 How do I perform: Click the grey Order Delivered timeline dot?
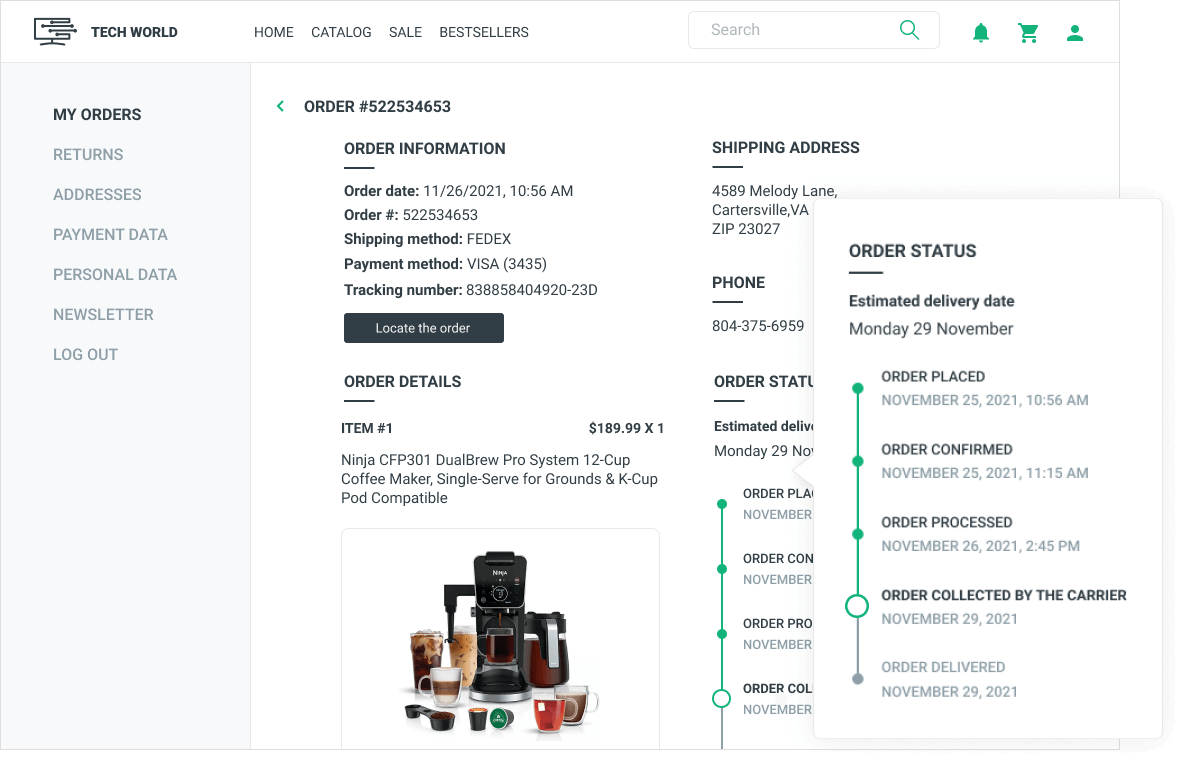click(x=857, y=679)
